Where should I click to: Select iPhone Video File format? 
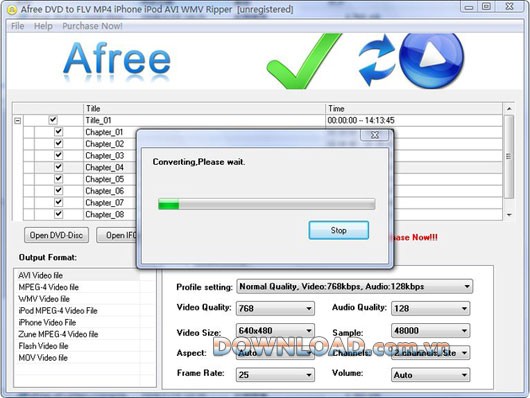click(47, 322)
